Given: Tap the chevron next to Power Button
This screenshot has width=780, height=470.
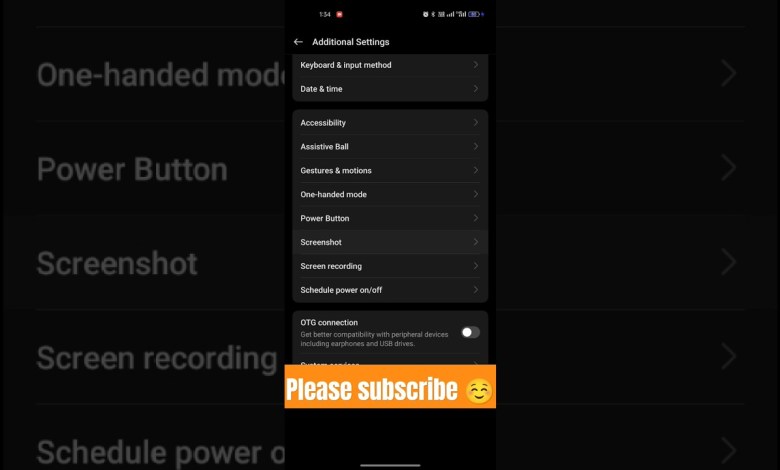Looking at the screenshot, I should 476,218.
